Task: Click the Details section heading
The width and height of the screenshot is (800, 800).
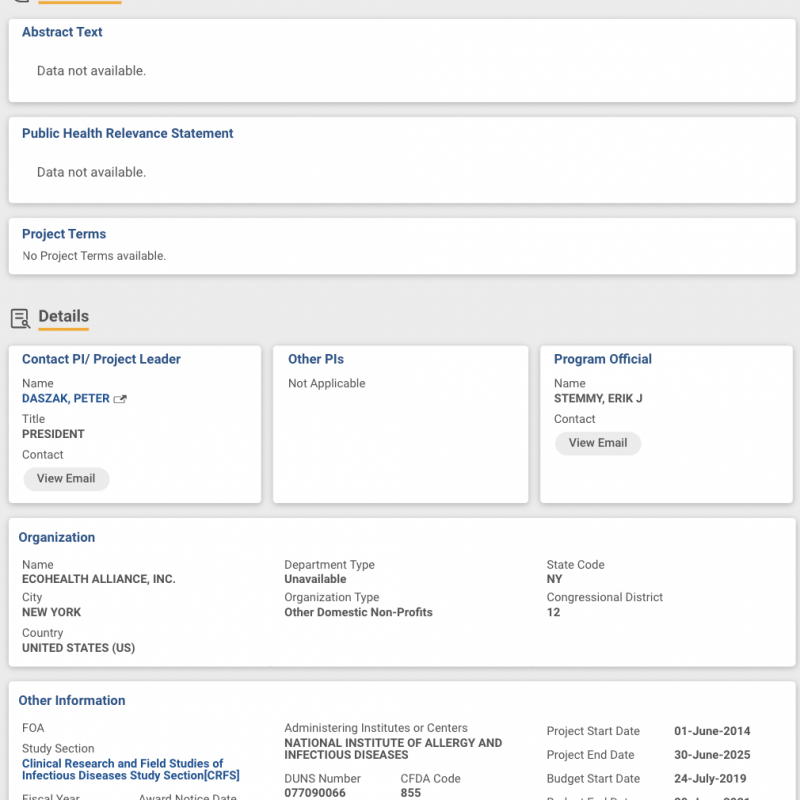Action: pos(63,317)
